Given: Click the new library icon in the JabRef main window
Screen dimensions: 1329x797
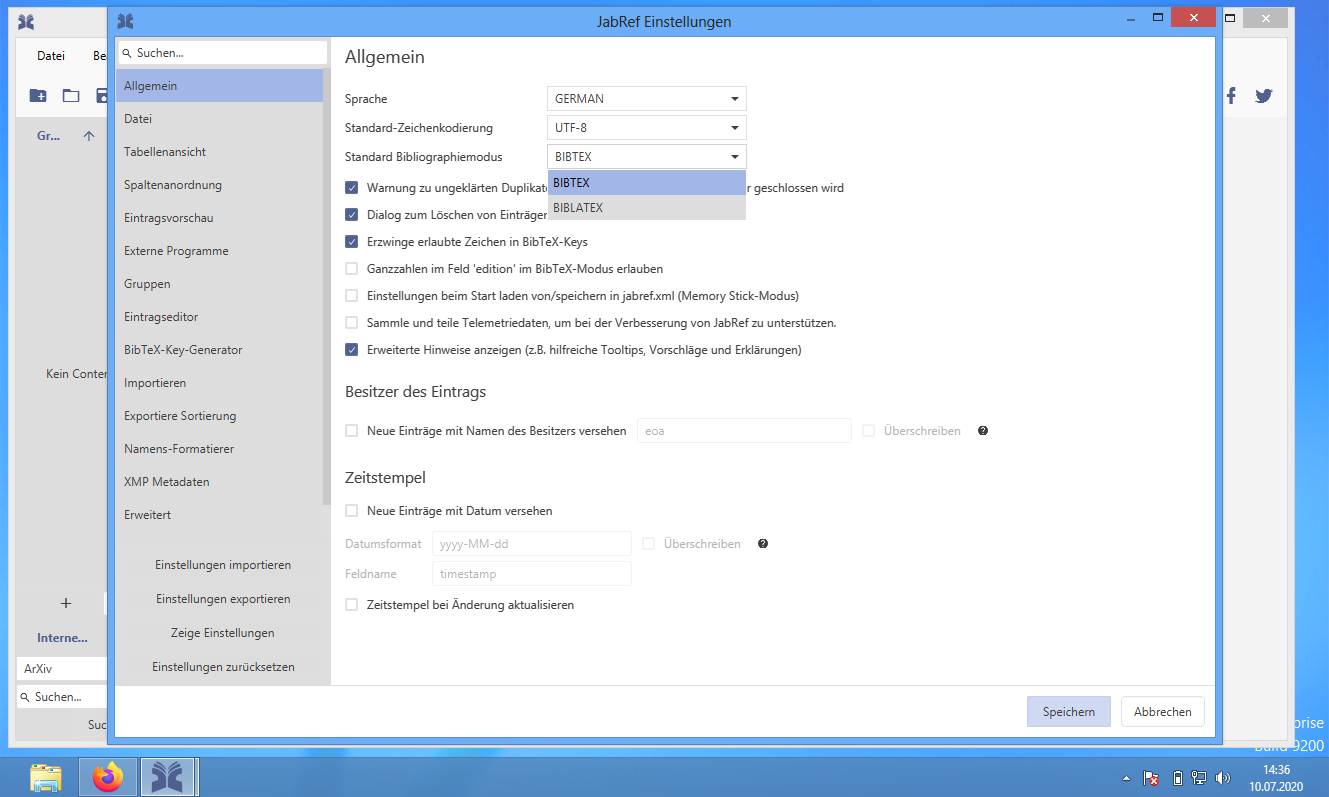Looking at the screenshot, I should [38, 96].
